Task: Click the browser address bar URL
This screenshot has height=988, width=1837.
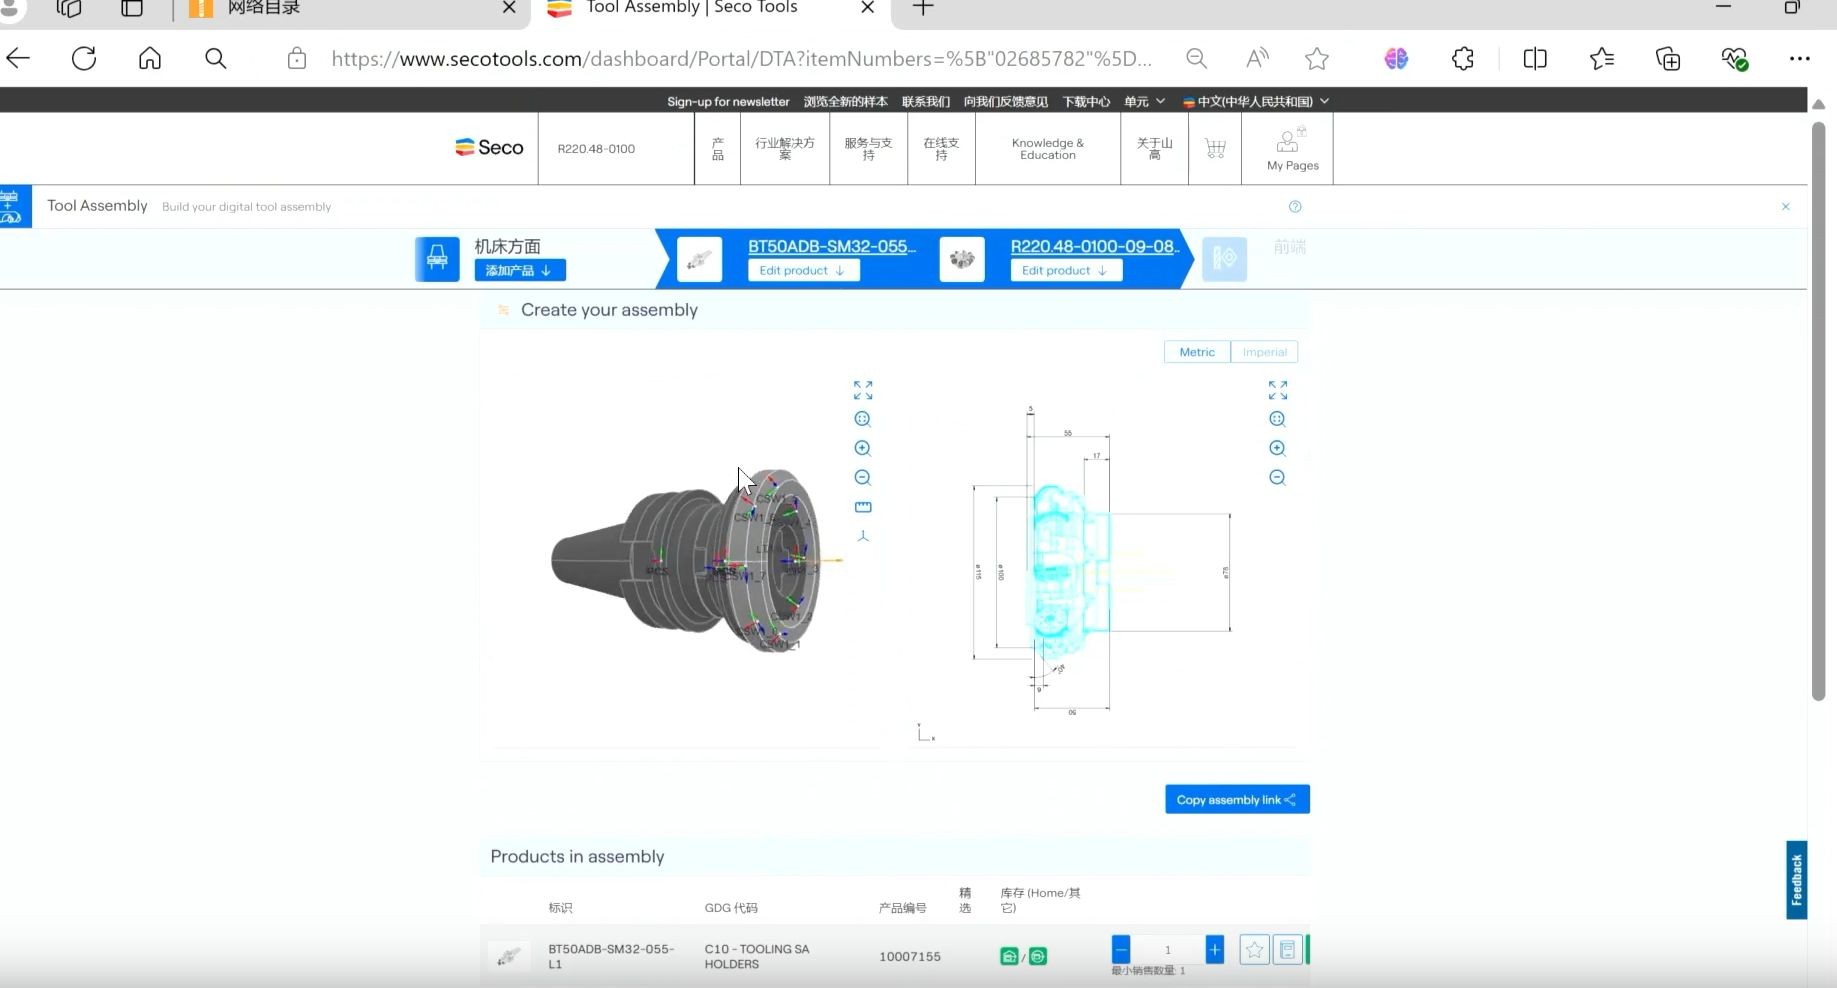Action: (x=741, y=59)
